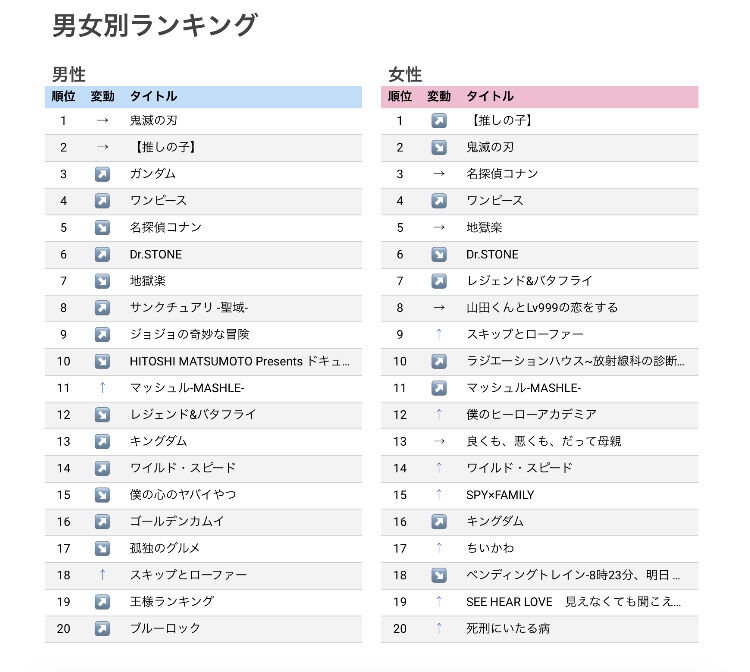The height and width of the screenshot is (672, 750).
Task: Select 山田くんとLv999の恋をする title
Action: click(x=542, y=308)
